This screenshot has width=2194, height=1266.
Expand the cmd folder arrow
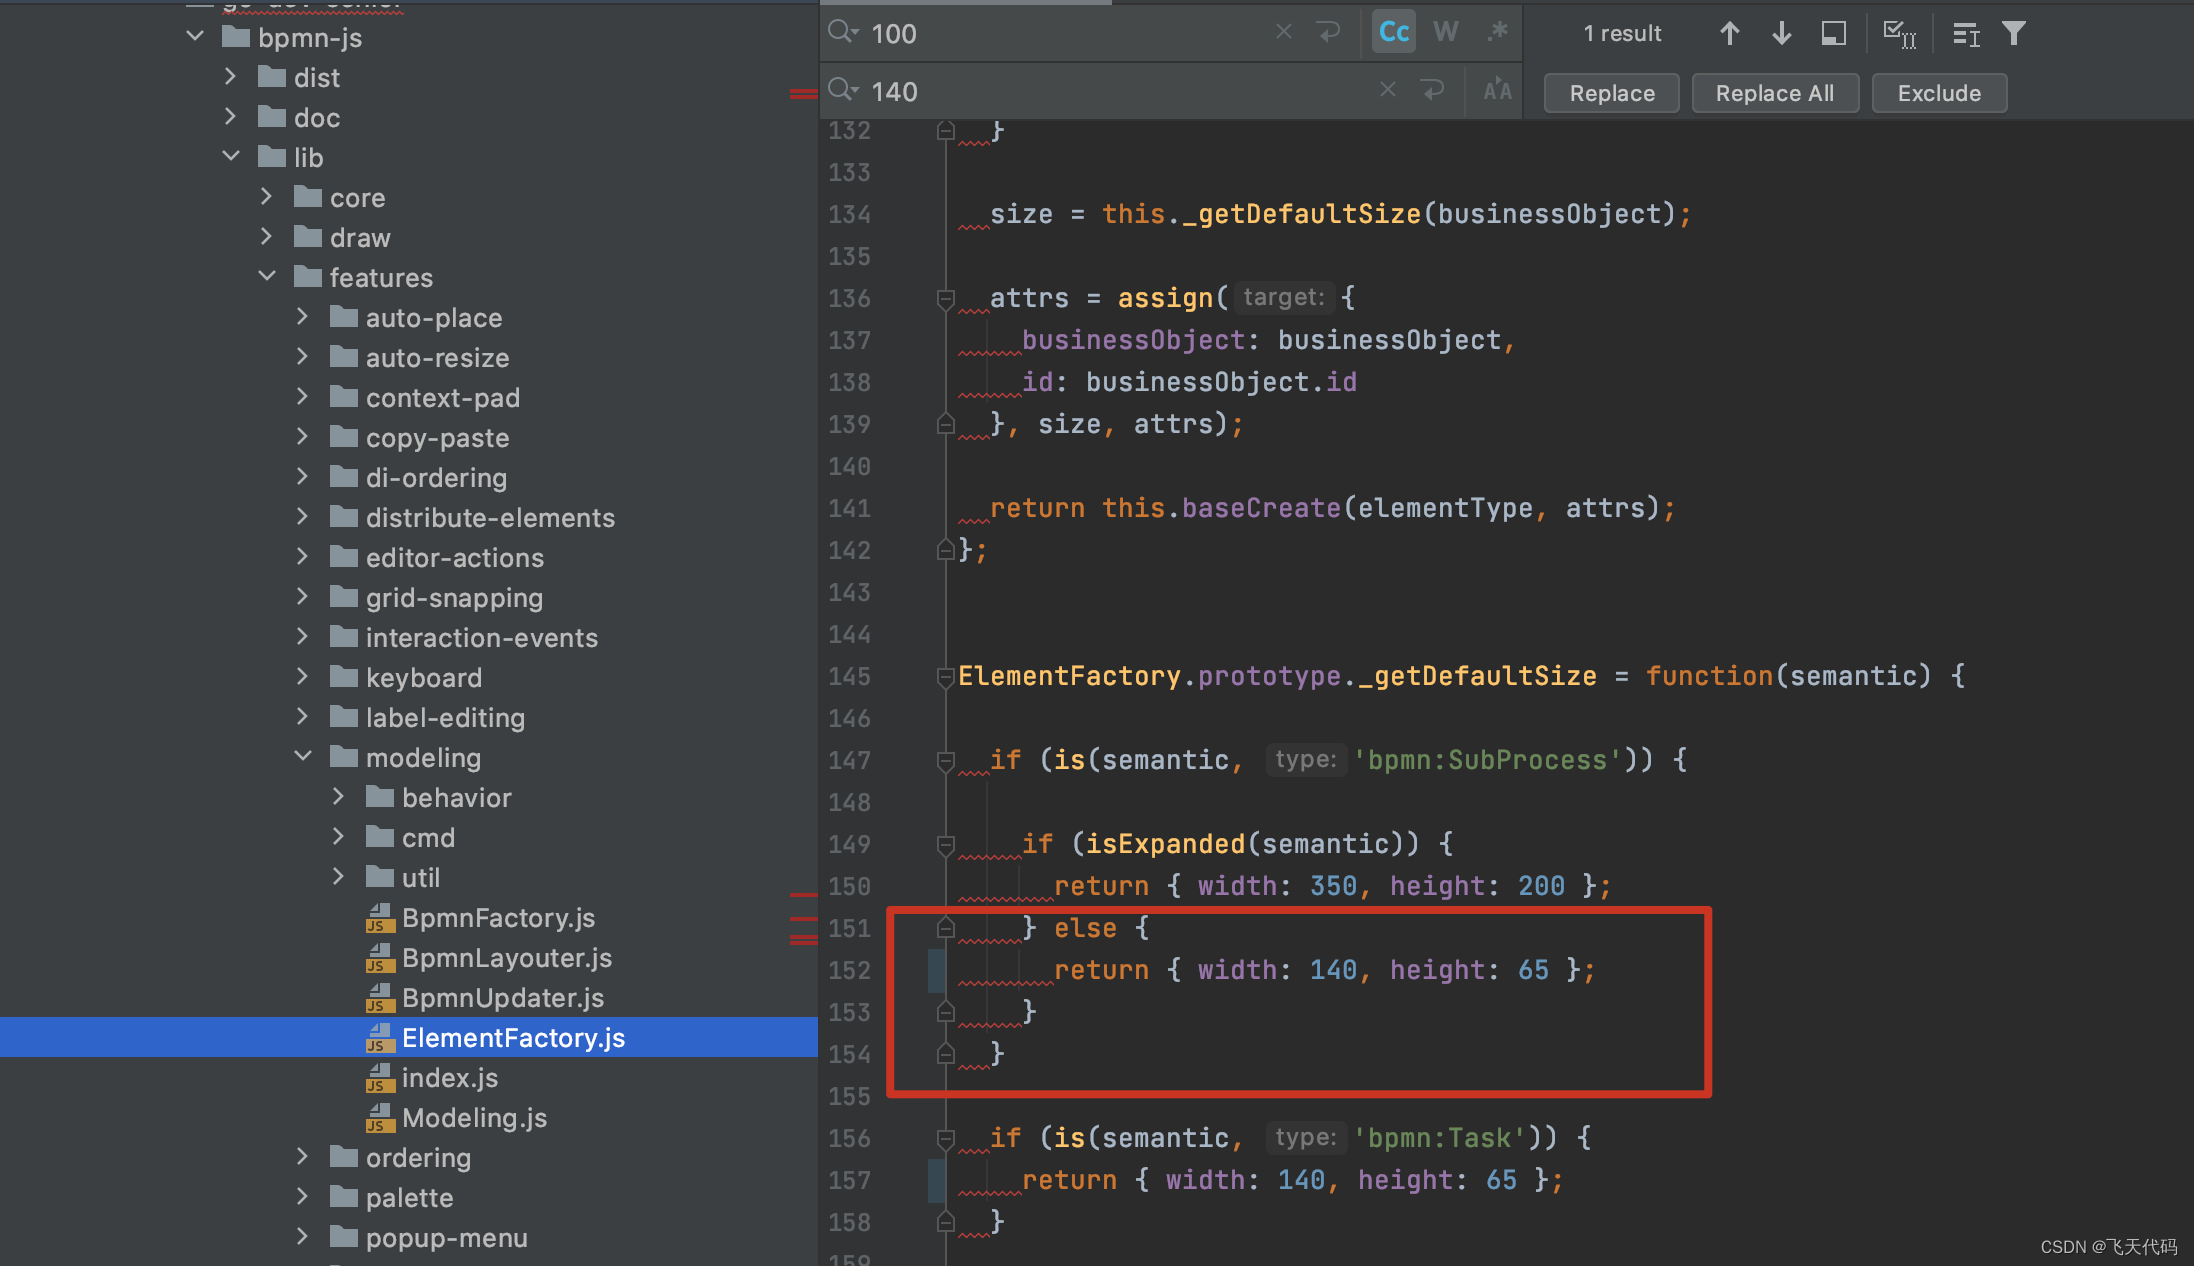click(339, 837)
